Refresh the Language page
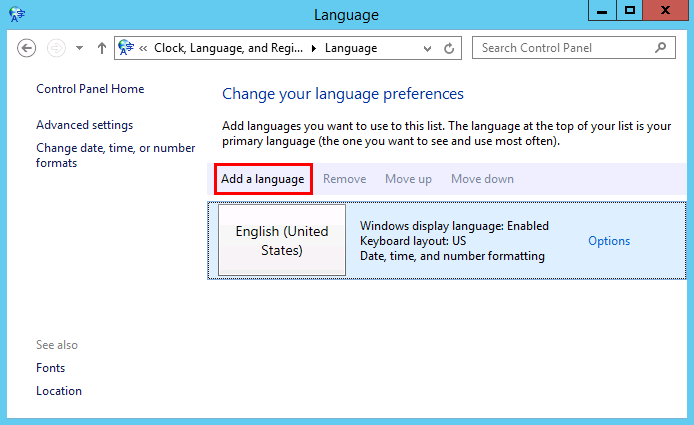The width and height of the screenshot is (694, 425). pos(449,48)
